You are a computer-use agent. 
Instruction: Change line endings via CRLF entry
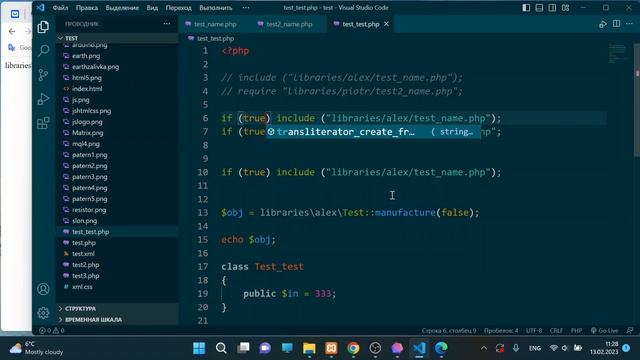pos(556,331)
